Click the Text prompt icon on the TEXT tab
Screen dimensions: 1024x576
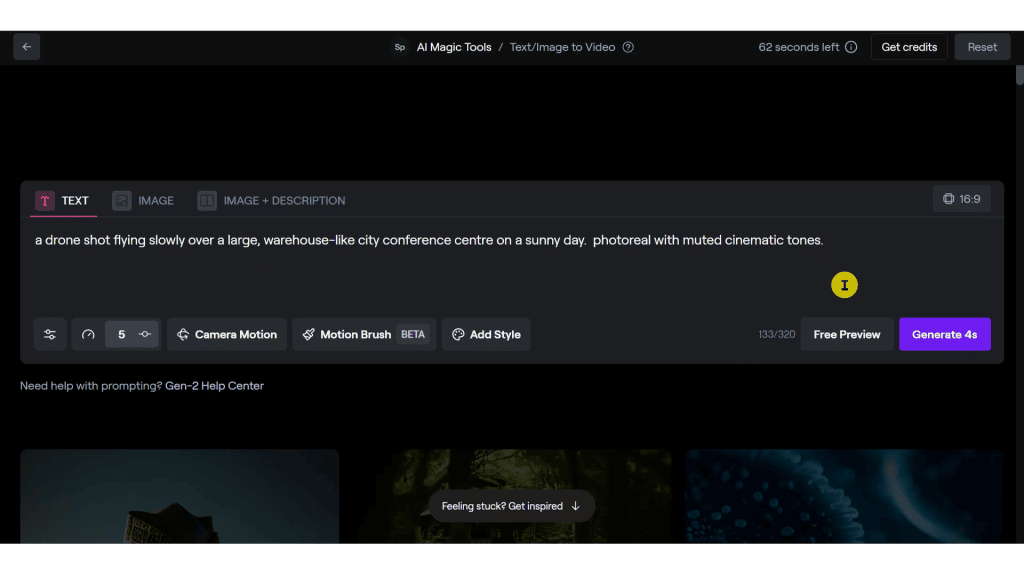[44, 200]
